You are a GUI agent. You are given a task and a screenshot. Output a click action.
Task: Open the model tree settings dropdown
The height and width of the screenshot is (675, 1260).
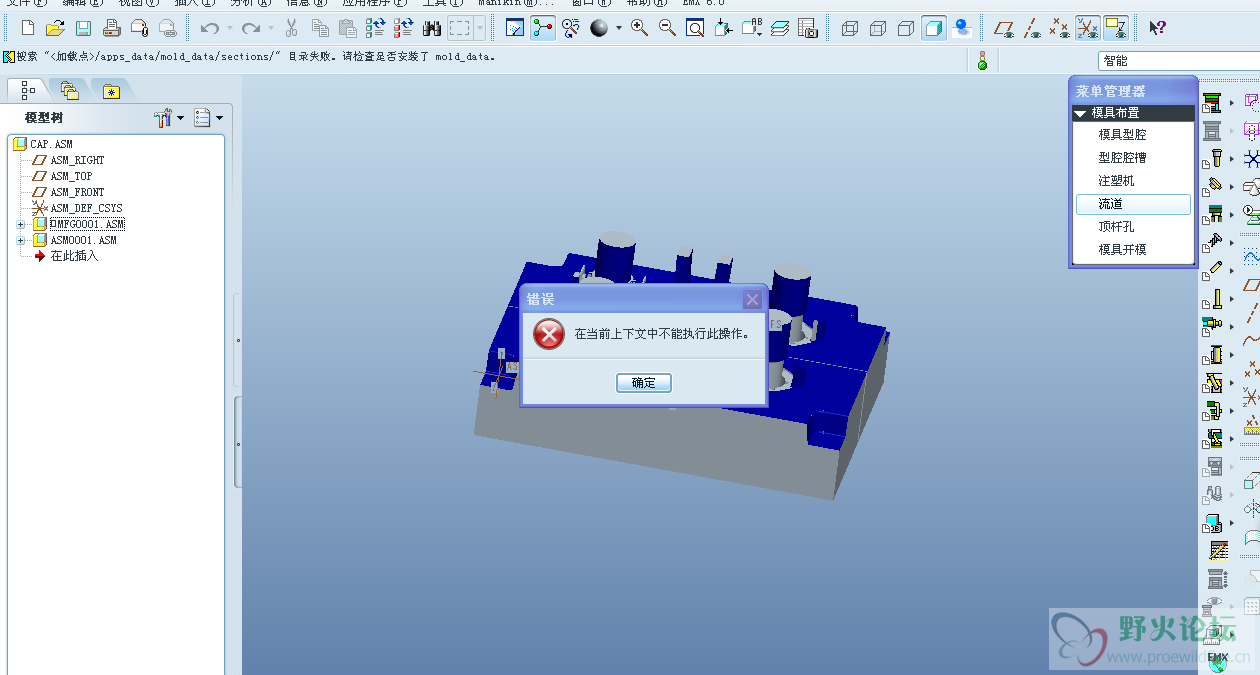[x=169, y=118]
